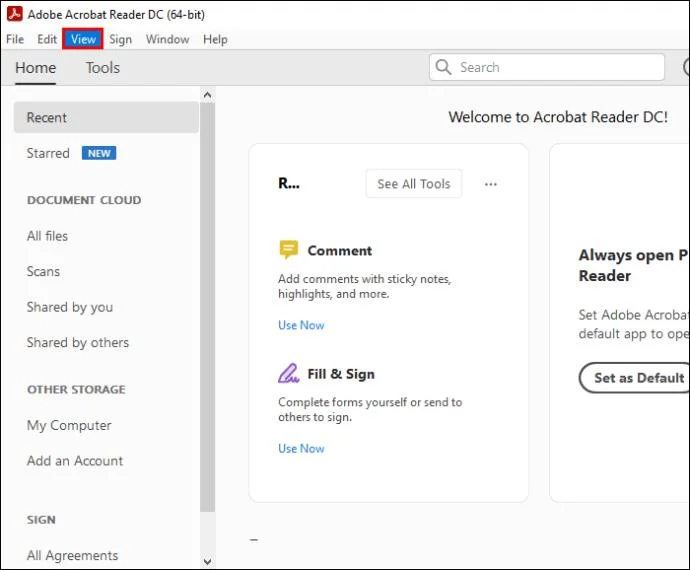
Task: Select Recent in the sidebar
Action: click(106, 118)
